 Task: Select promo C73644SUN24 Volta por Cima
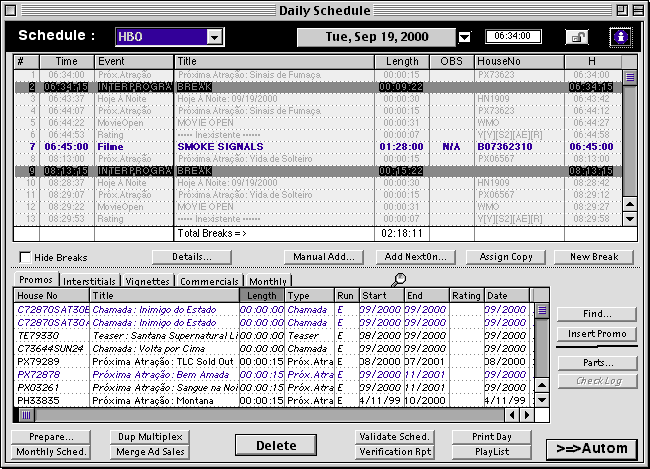[274, 349]
